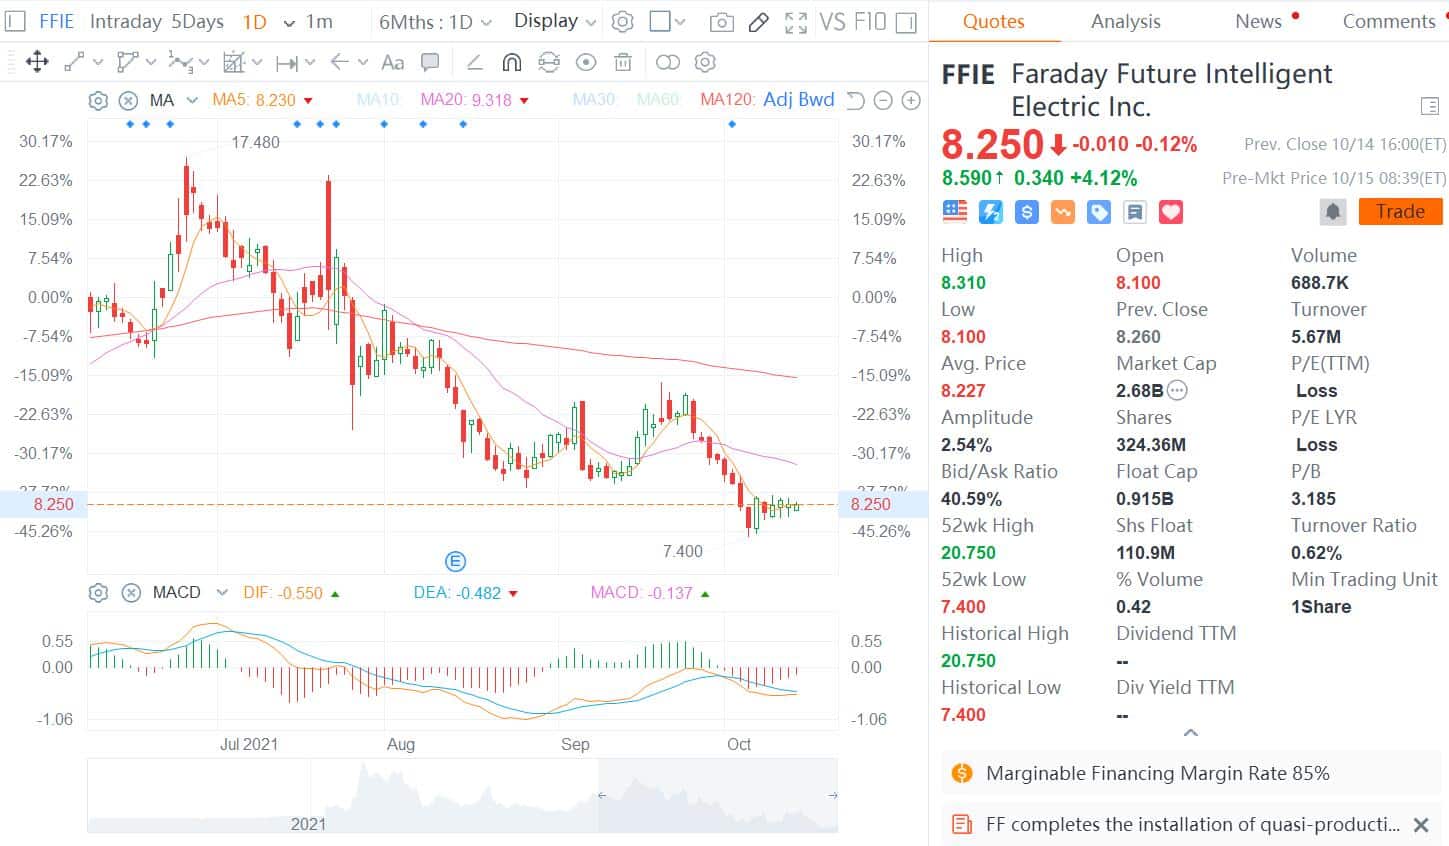This screenshot has height=846, width=1449.
Task: Select the text annotation Aa tool
Action: pos(393,63)
